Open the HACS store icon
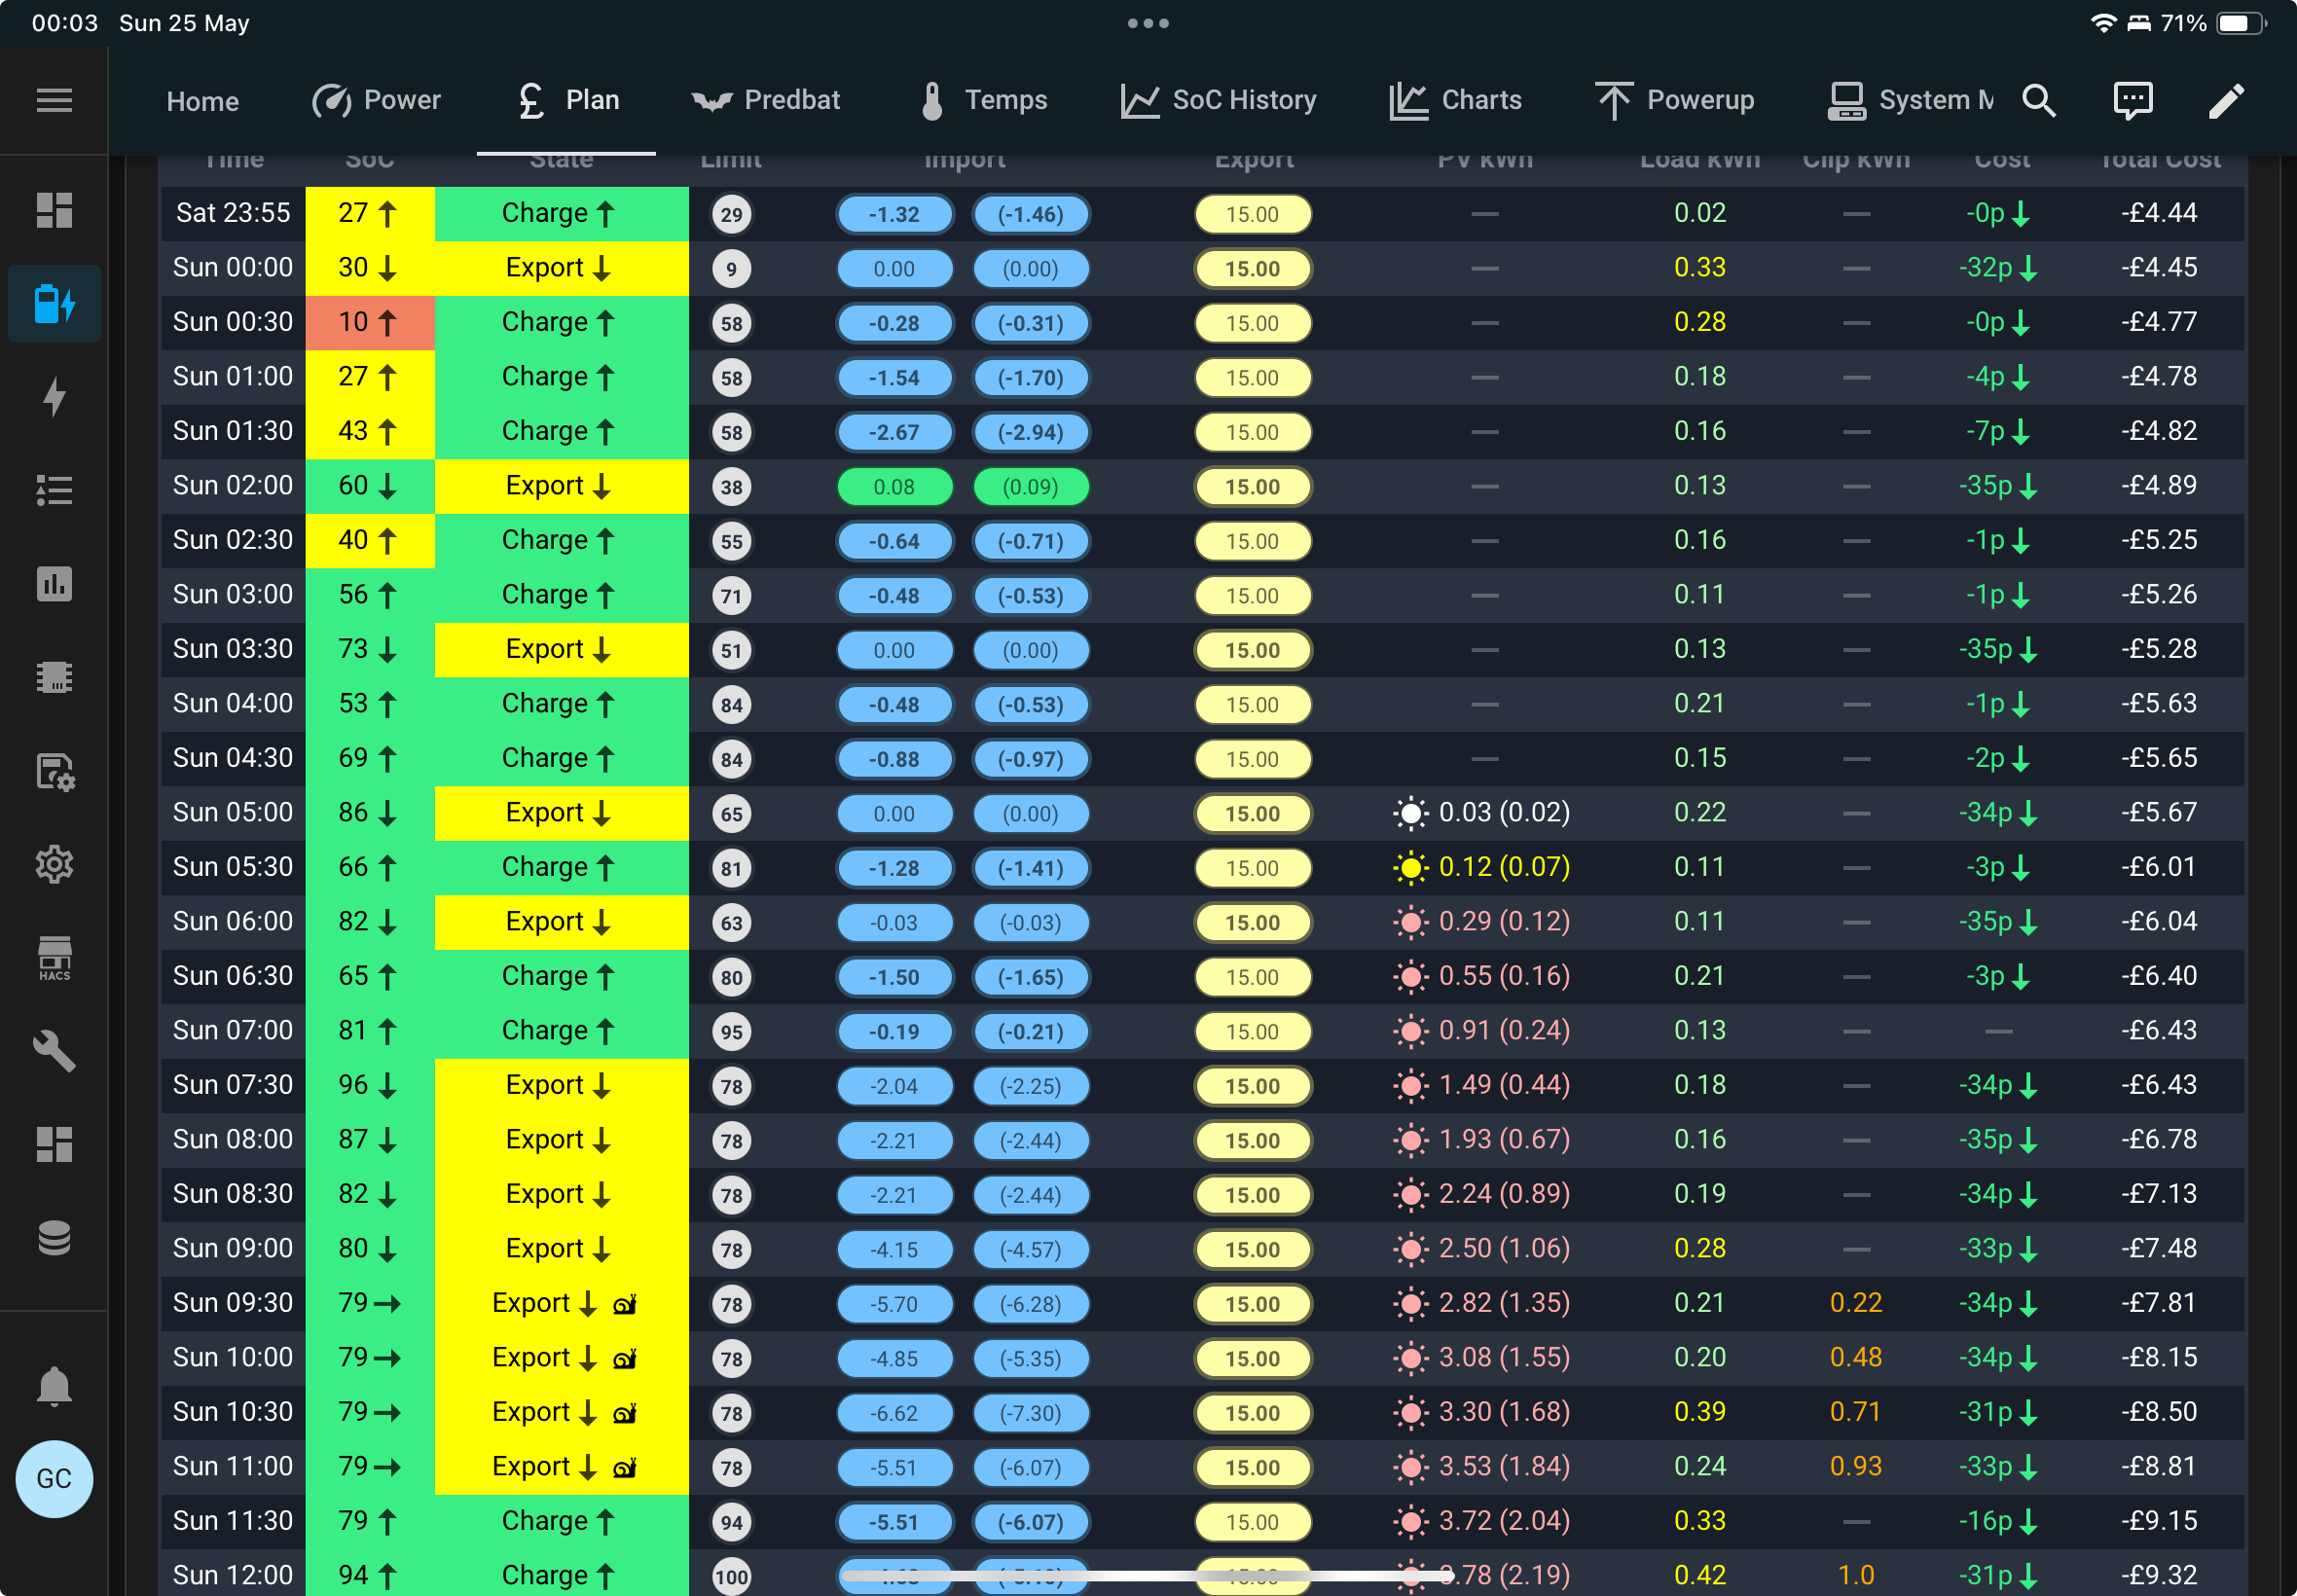2297x1596 pixels. 54,958
